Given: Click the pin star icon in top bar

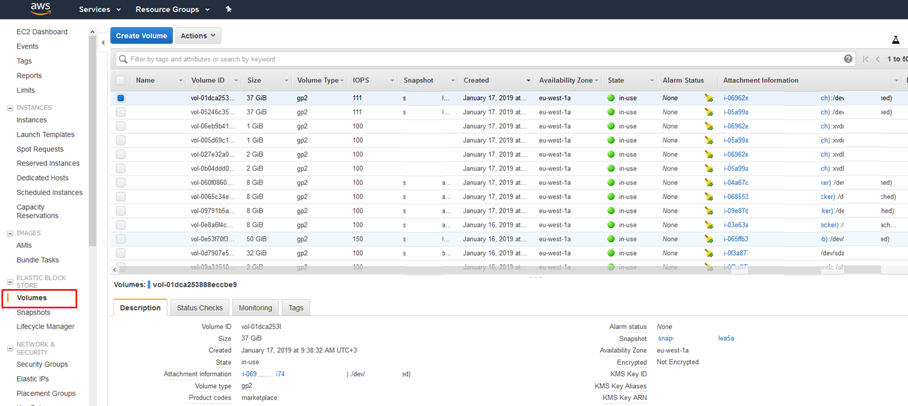Looking at the screenshot, I should tap(228, 9).
